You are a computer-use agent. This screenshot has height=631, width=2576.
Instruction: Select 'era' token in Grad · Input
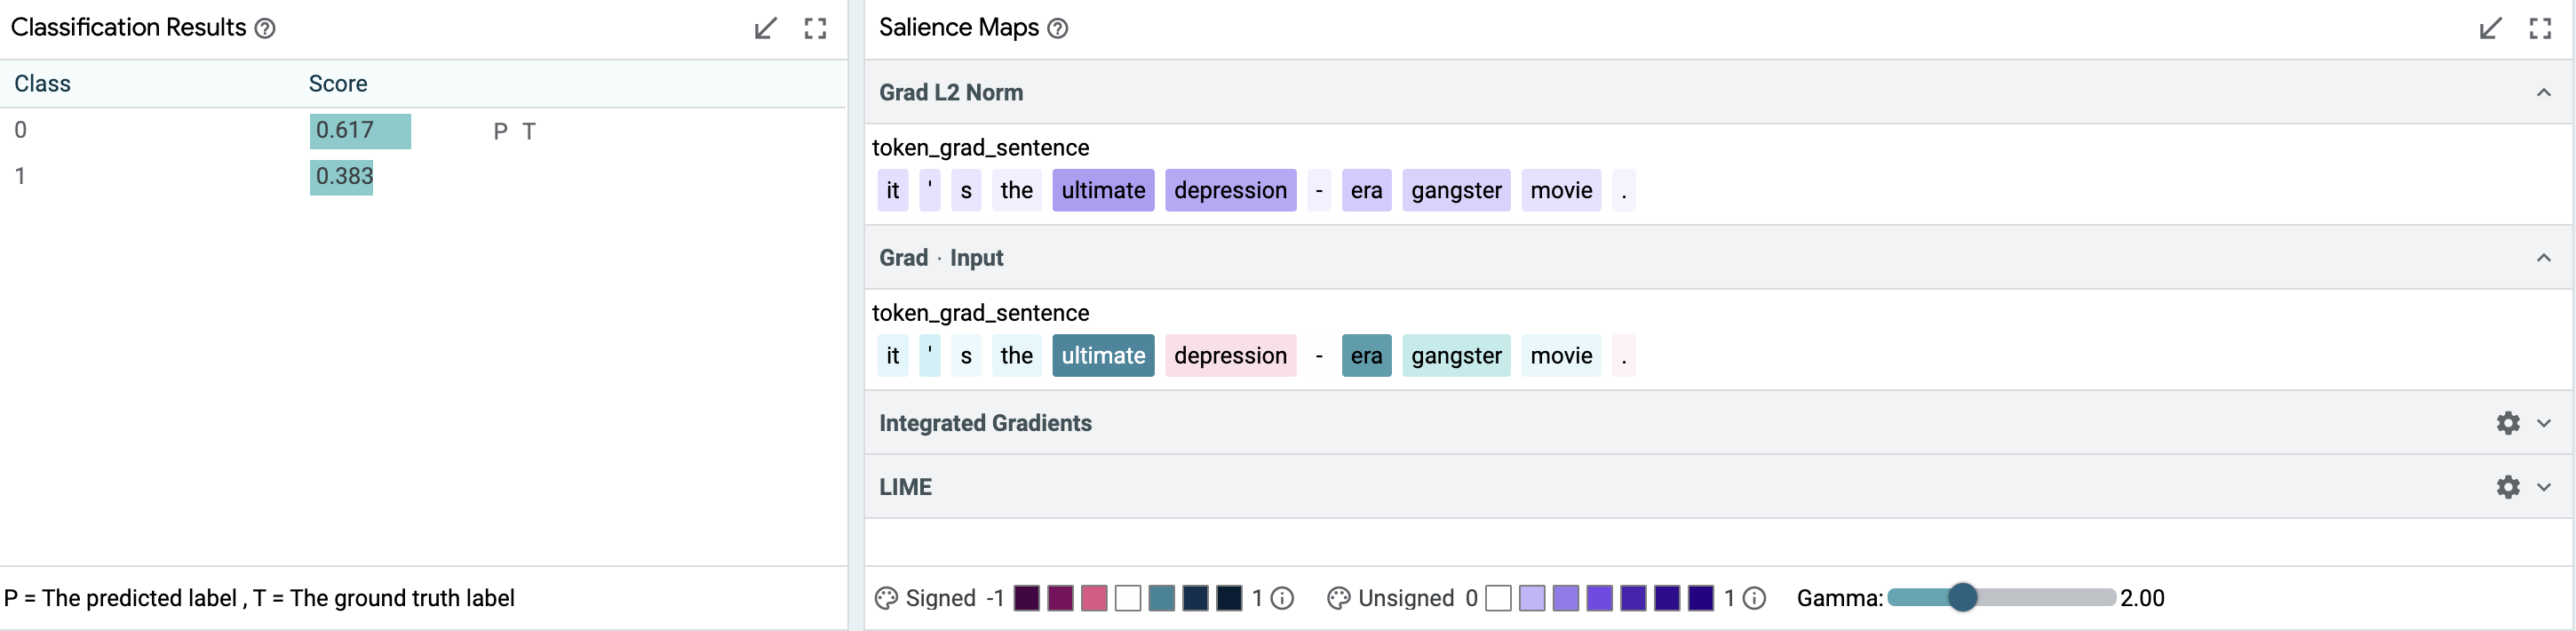[1366, 355]
